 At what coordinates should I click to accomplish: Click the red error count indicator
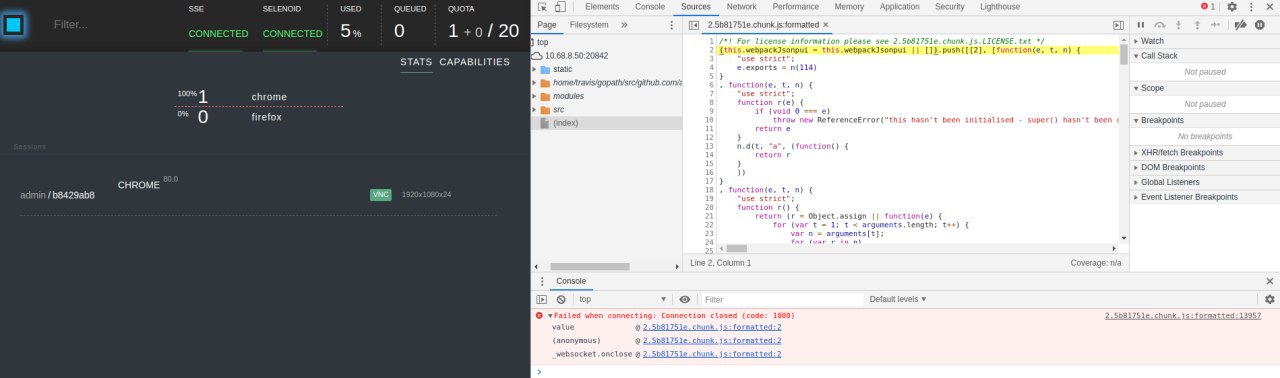click(1208, 7)
